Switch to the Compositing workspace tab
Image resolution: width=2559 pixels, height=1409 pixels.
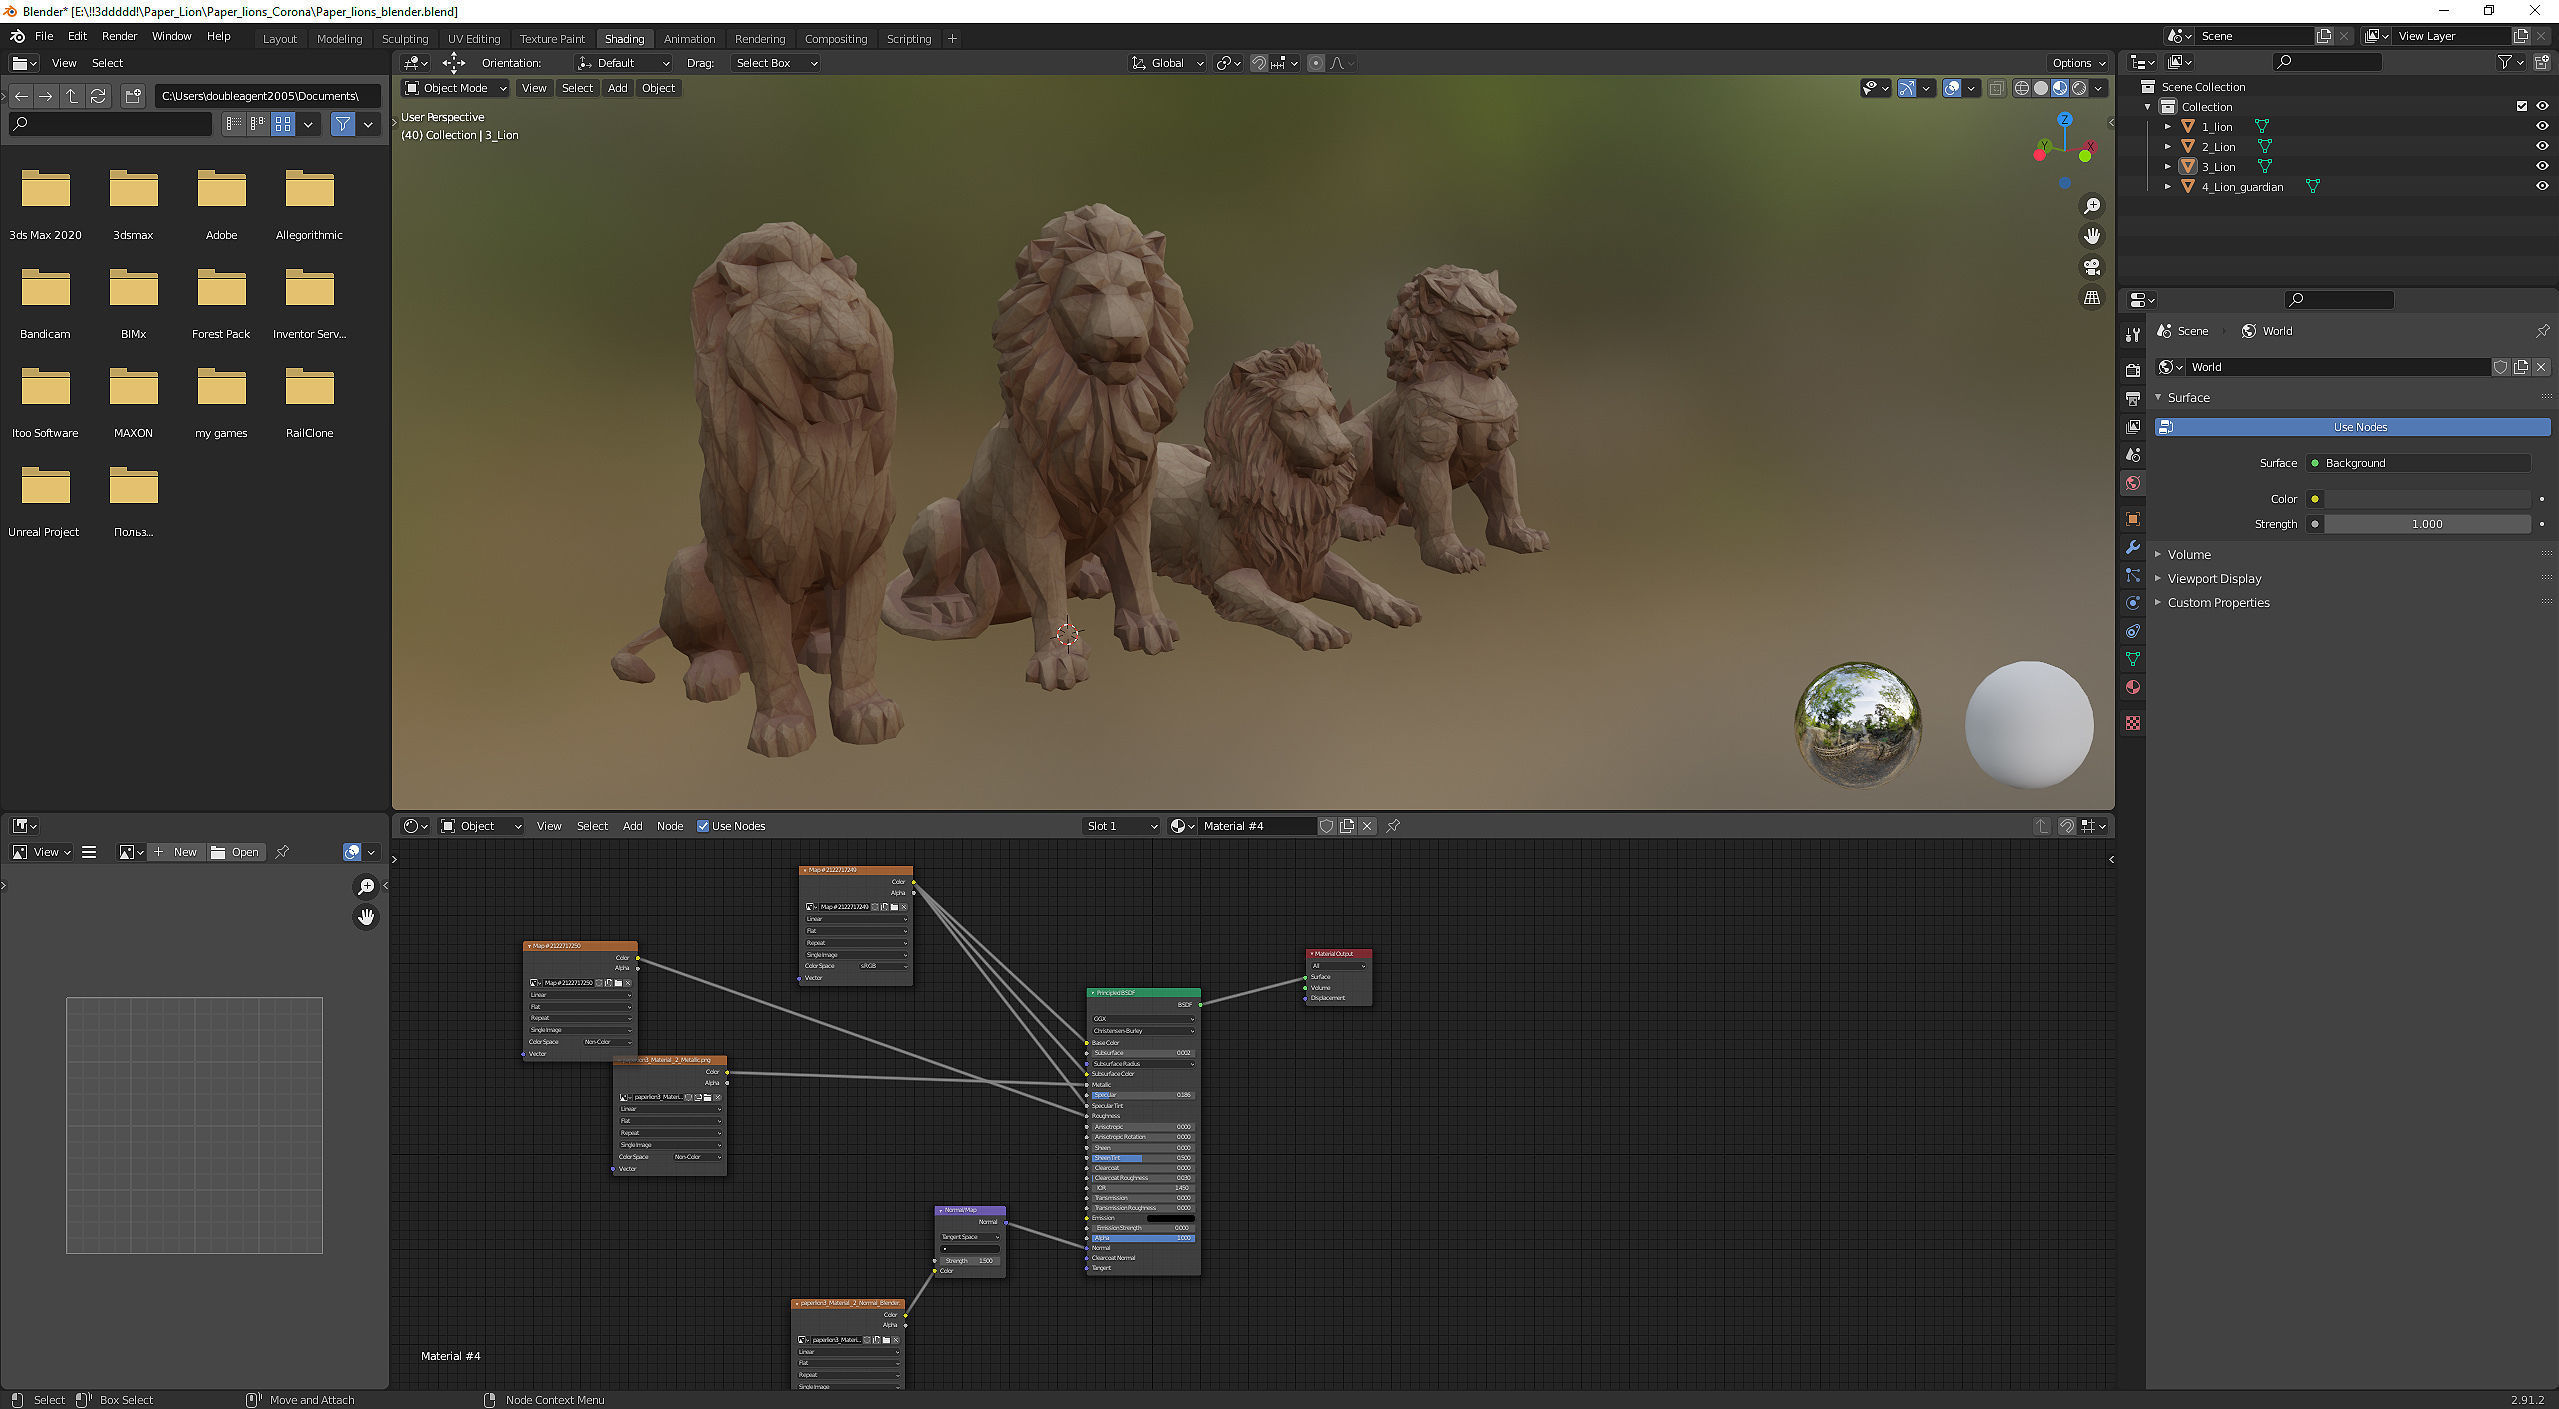tap(835, 39)
